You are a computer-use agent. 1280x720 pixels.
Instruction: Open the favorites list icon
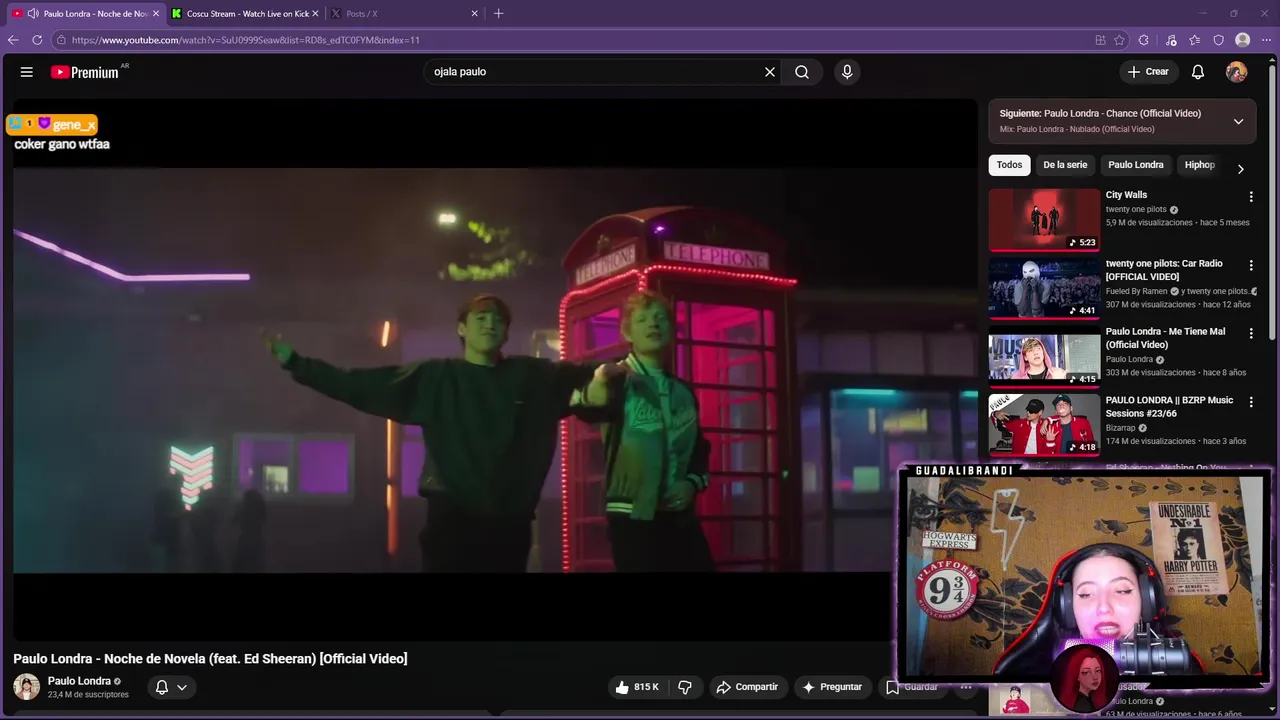pyautogui.click(x=1195, y=40)
